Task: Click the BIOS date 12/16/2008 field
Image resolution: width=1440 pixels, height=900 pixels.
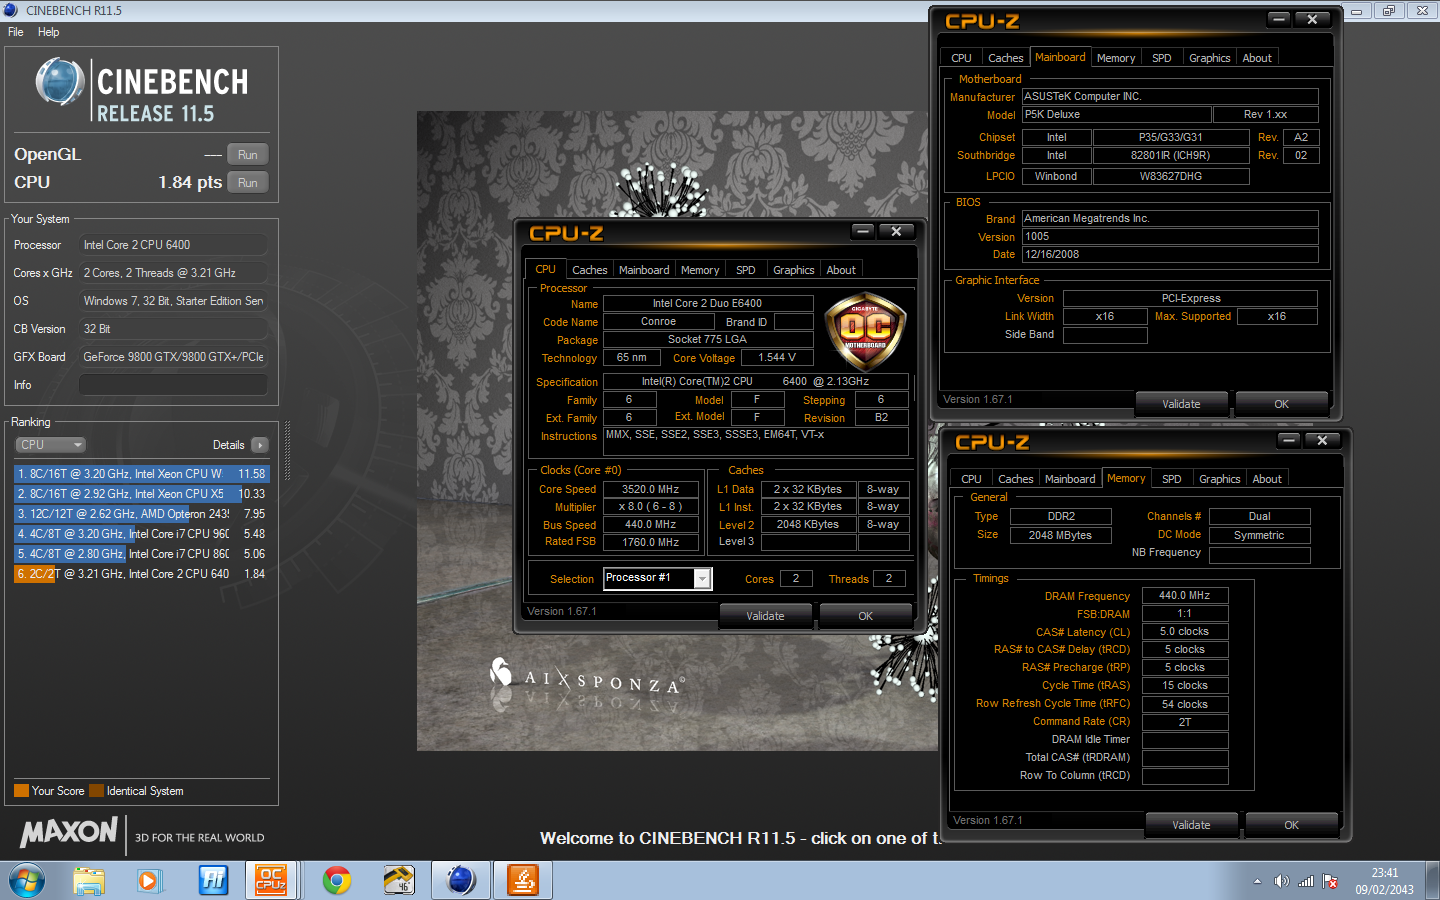Action: point(1170,254)
